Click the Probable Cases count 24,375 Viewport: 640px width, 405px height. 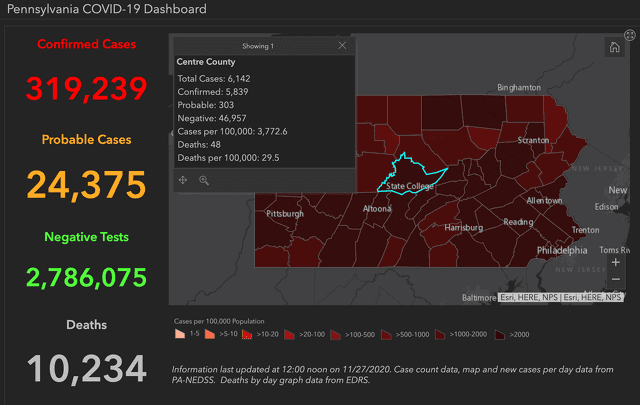tap(86, 185)
